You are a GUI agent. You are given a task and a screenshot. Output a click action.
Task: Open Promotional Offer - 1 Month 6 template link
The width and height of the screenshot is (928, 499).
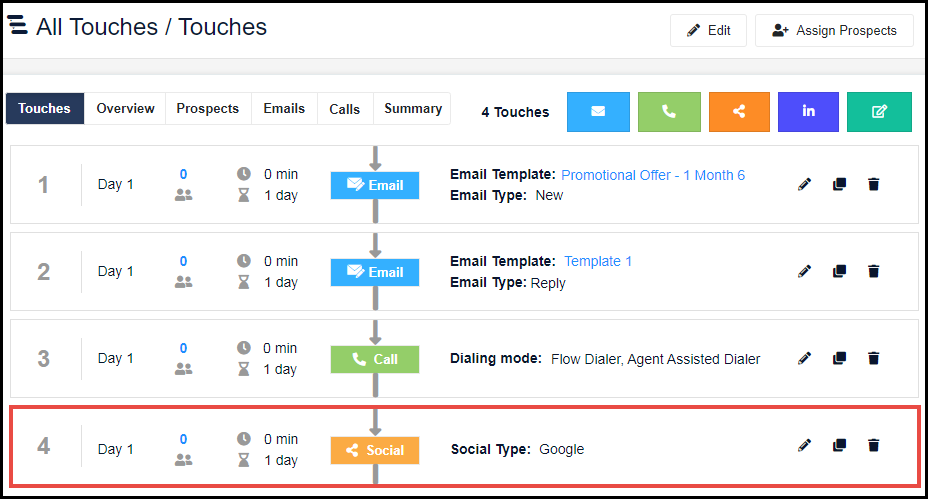coord(653,175)
